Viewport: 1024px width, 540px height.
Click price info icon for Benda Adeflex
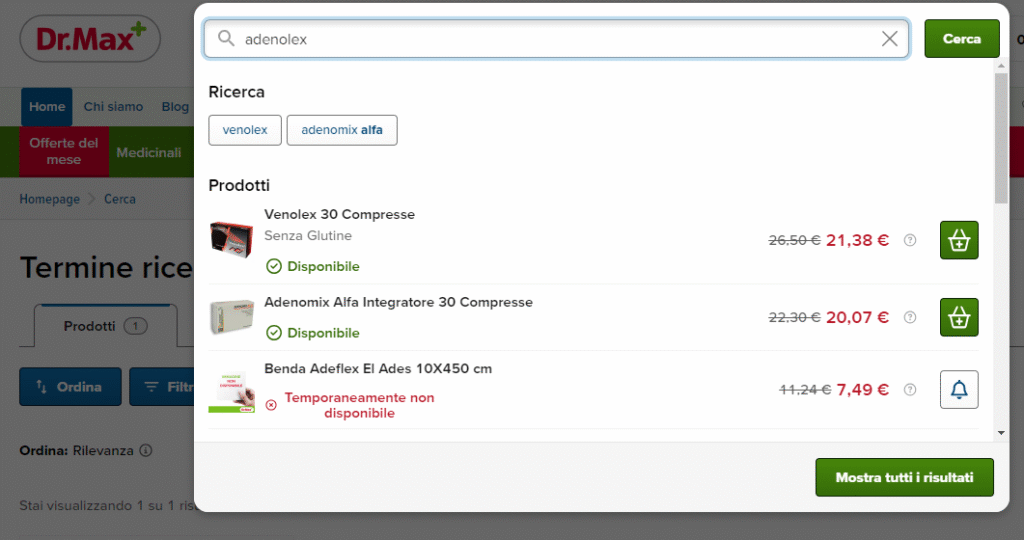tap(909, 390)
